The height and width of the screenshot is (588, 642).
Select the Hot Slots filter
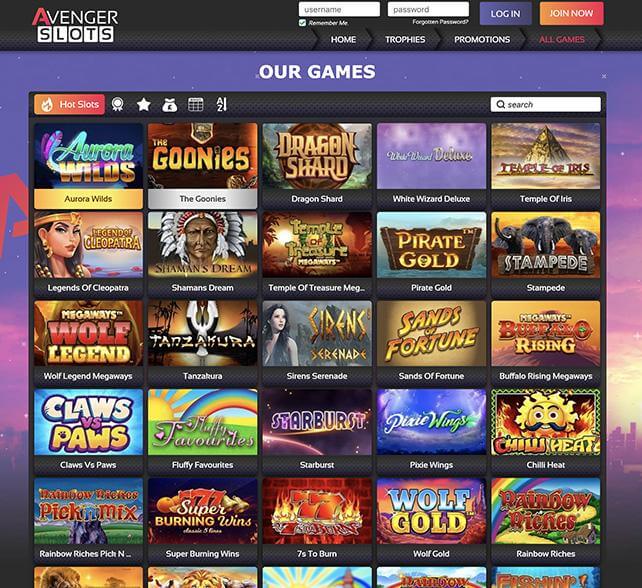coord(69,104)
